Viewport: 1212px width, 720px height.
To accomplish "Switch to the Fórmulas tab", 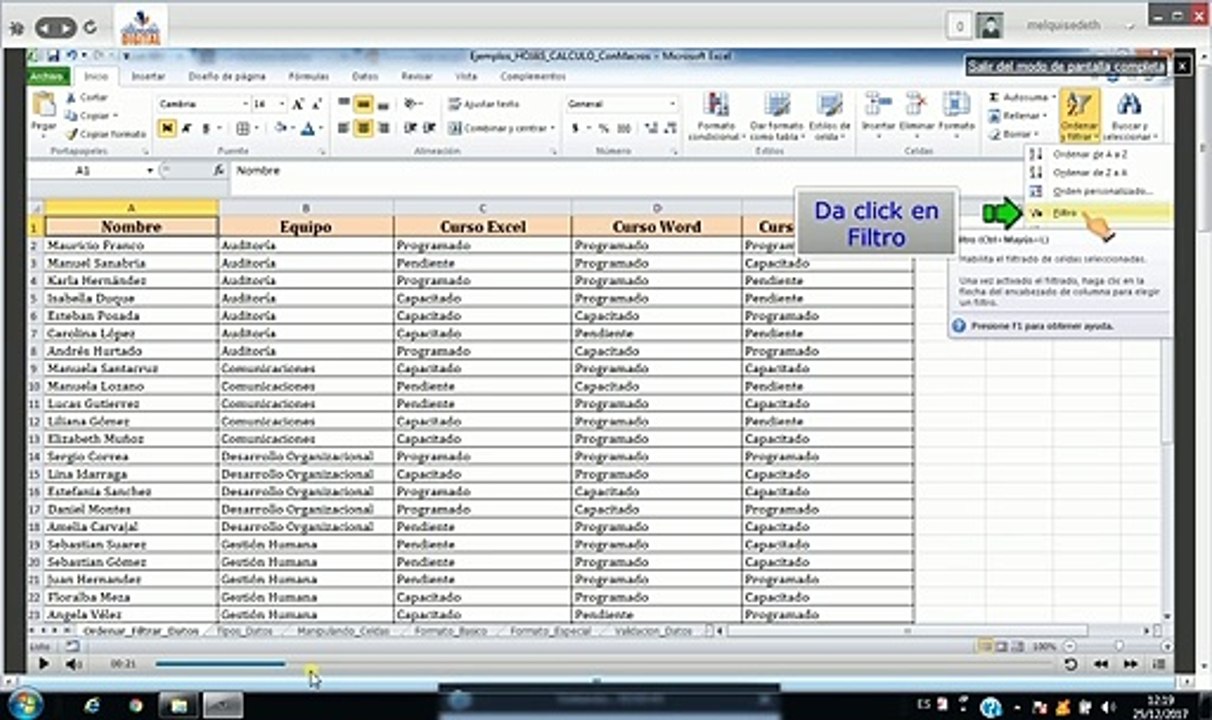I will tap(308, 76).
